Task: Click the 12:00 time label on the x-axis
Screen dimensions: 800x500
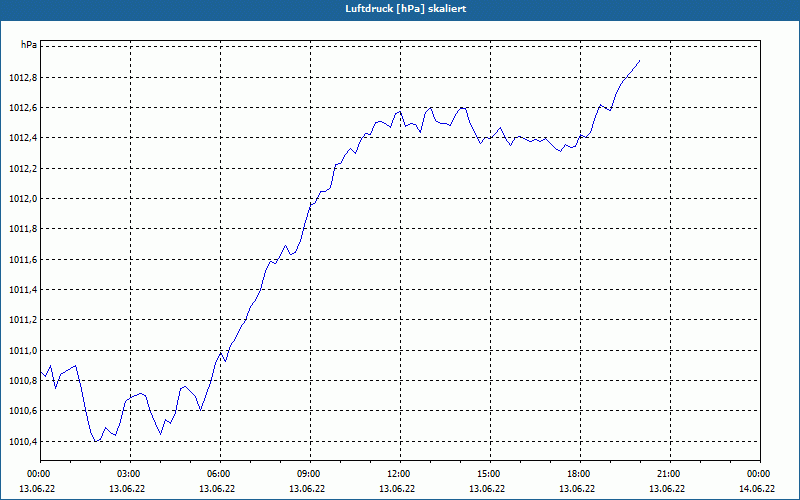Action: pos(400,474)
